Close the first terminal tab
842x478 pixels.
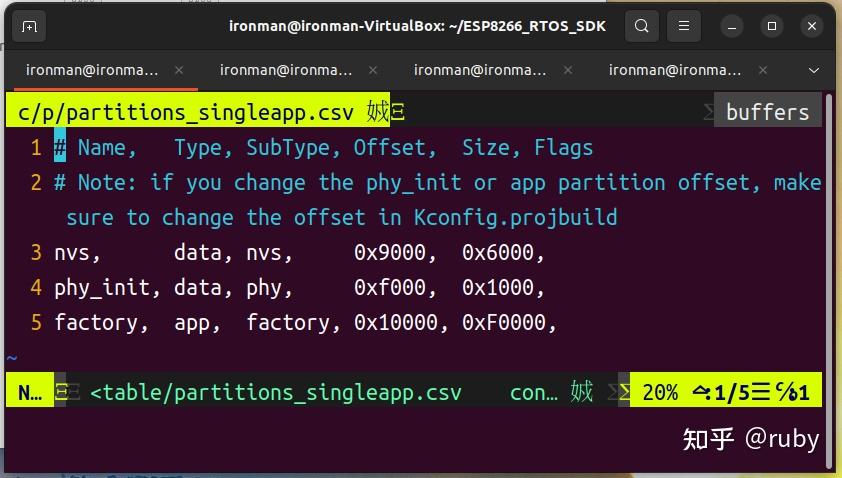[x=180, y=70]
